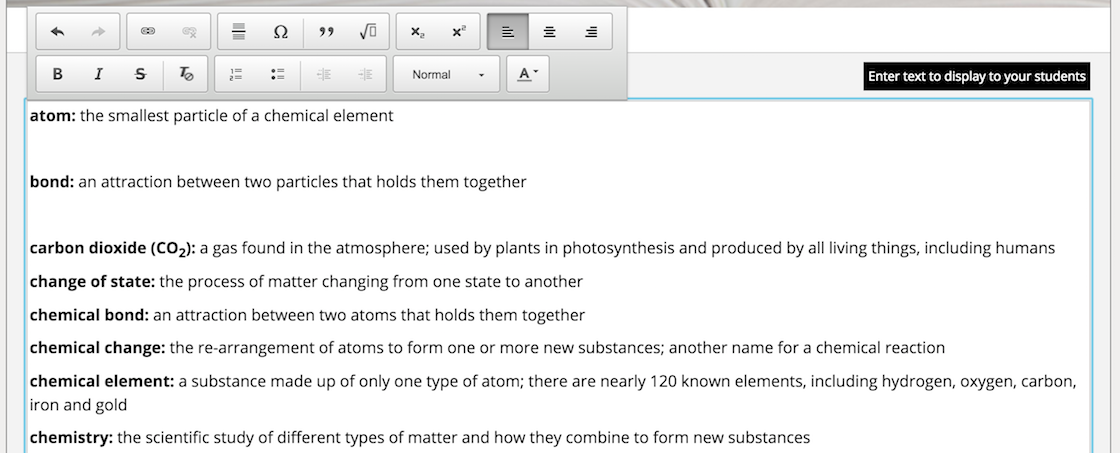Click the text 'iron and gold'
Image resolution: width=1120 pixels, height=453 pixels.
(x=79, y=406)
